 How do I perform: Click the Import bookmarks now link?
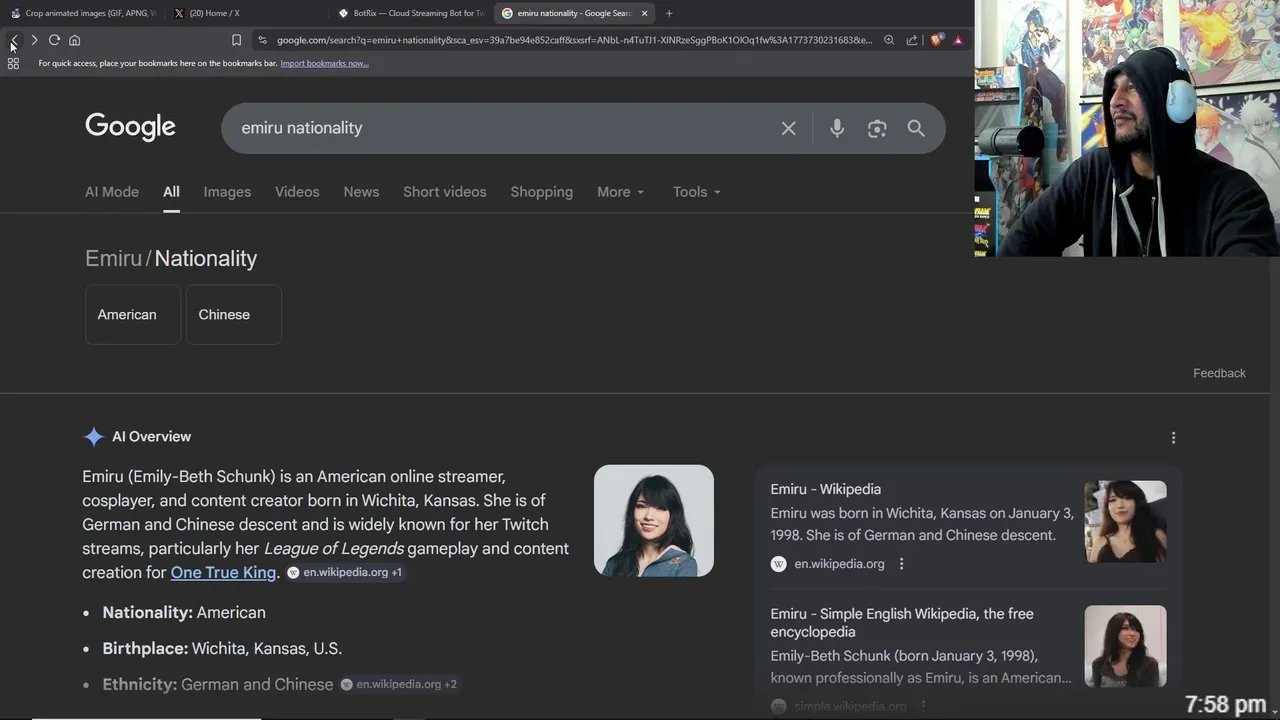pyautogui.click(x=324, y=63)
